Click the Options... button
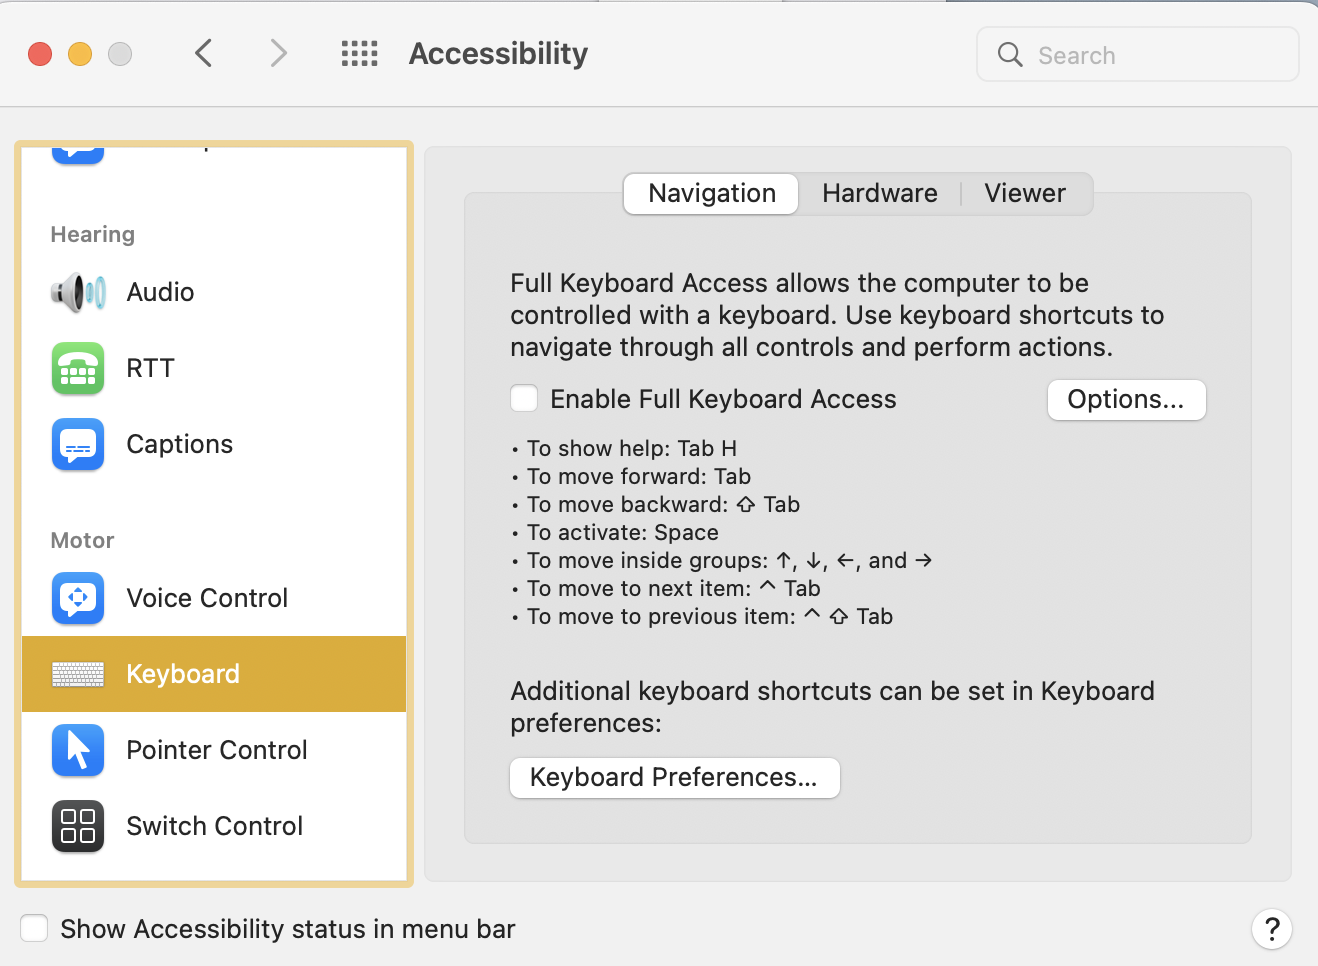This screenshot has height=966, width=1318. click(x=1126, y=400)
